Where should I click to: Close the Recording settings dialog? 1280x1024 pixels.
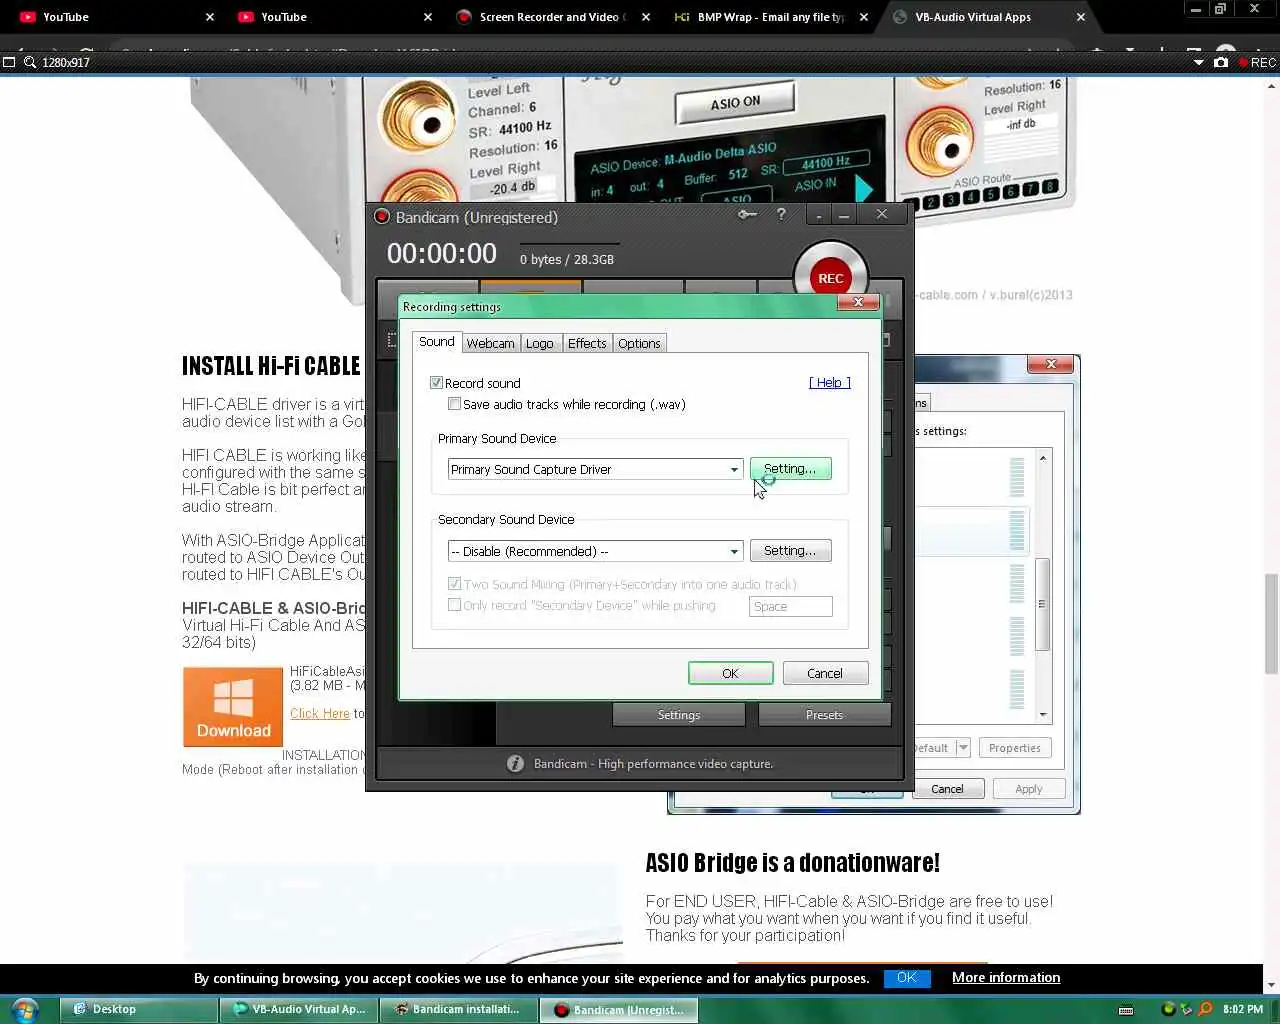857,302
